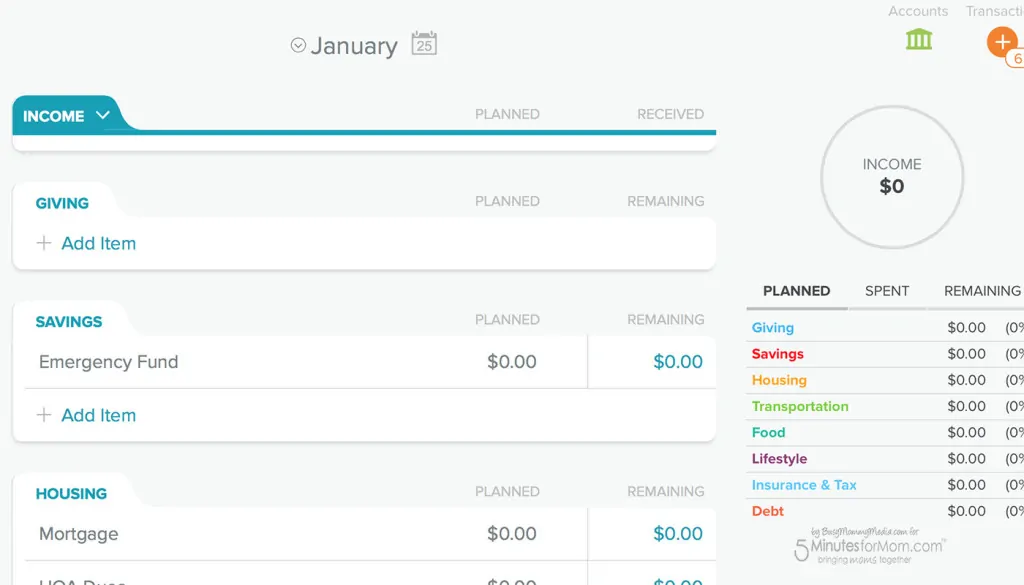Expand the January month dropdown arrow

[298, 45]
